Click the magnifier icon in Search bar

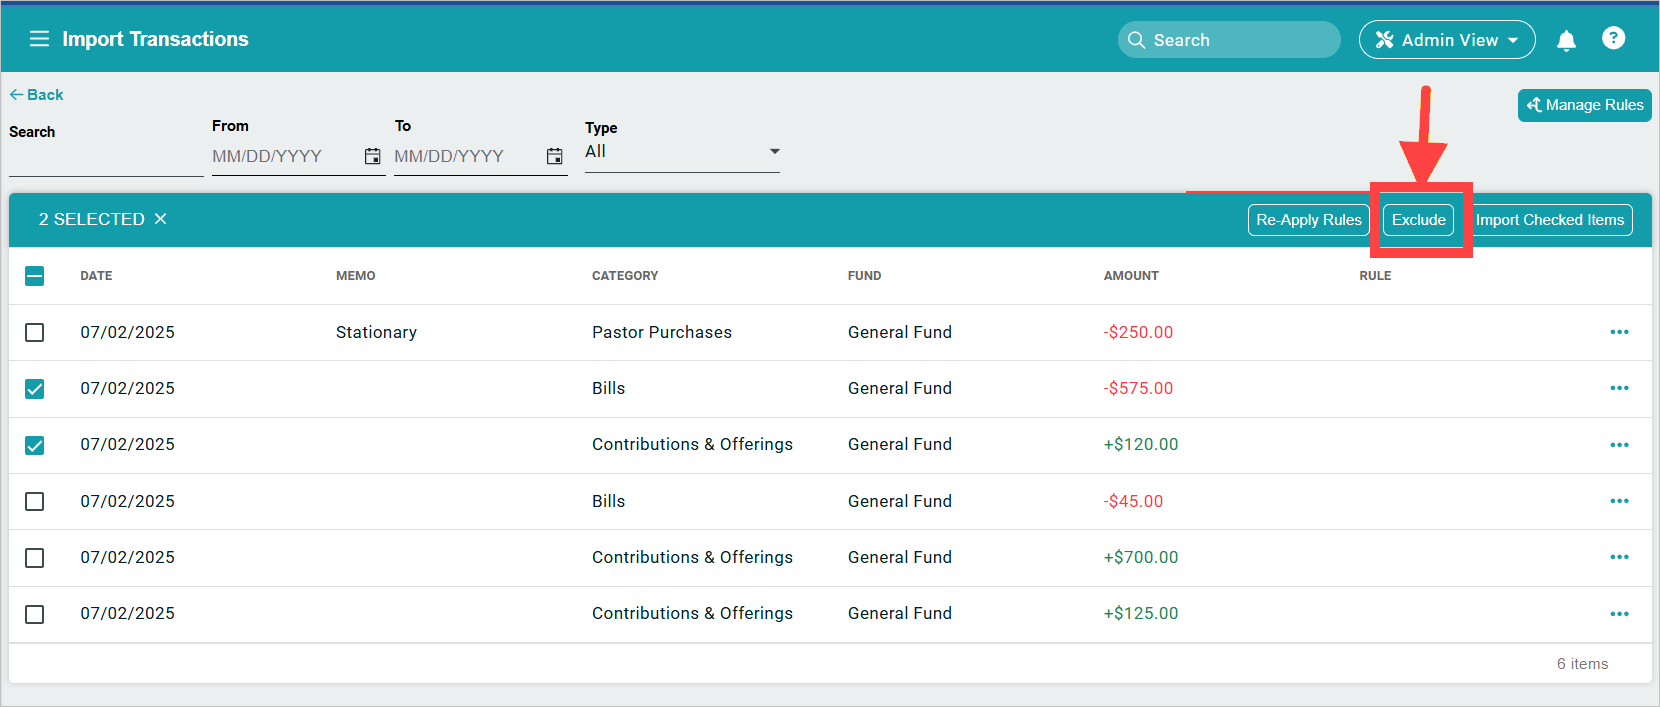pos(1136,40)
